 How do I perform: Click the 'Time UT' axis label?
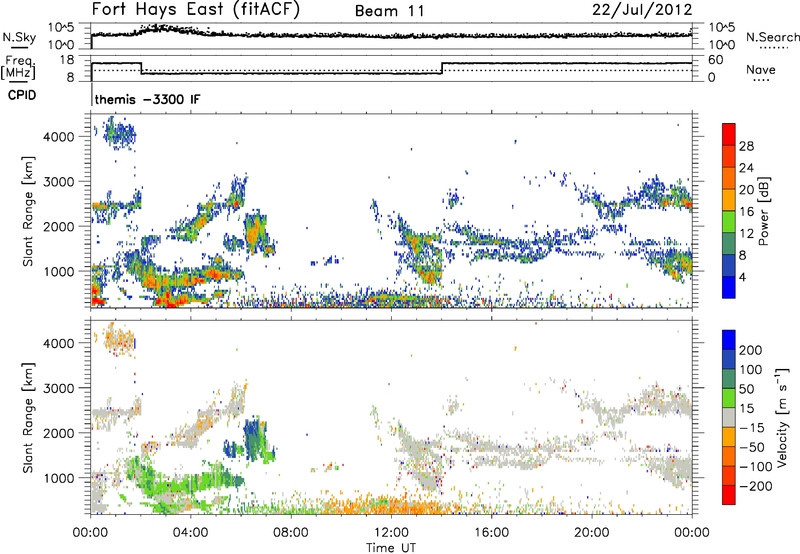(391, 547)
